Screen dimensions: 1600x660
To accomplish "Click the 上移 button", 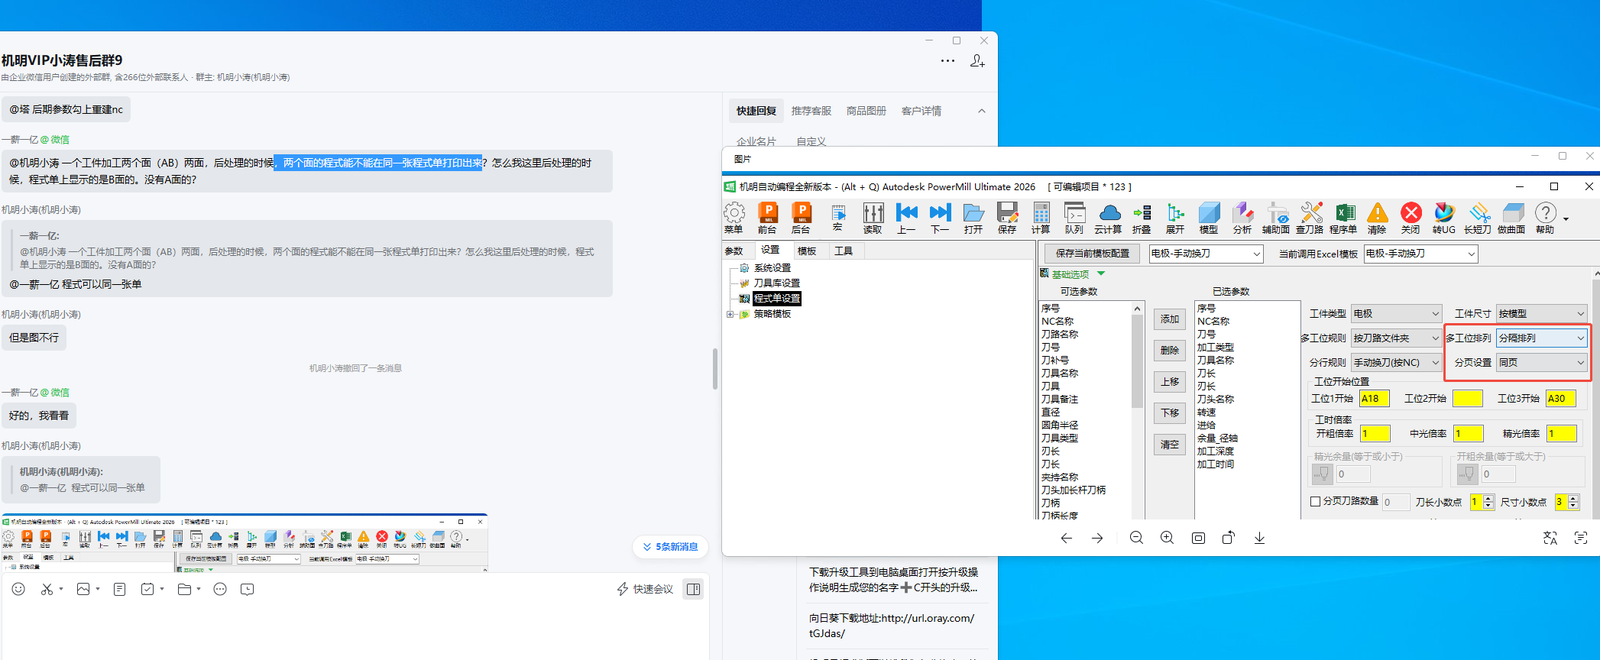I will (1170, 382).
